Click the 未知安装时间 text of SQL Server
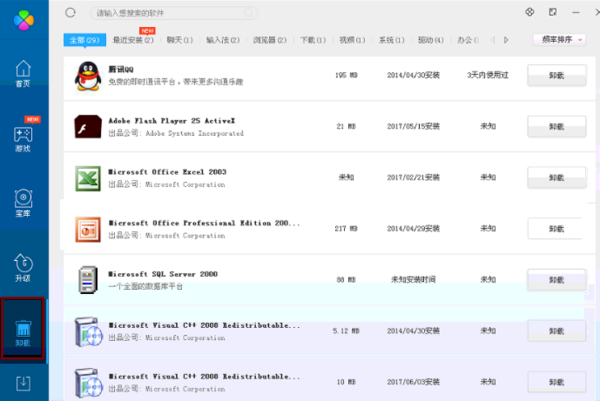600x401 pixels. pyautogui.click(x=413, y=280)
